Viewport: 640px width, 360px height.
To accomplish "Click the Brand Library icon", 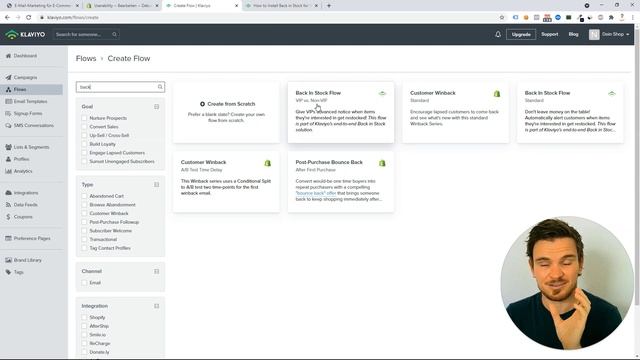I will [x=9, y=260].
